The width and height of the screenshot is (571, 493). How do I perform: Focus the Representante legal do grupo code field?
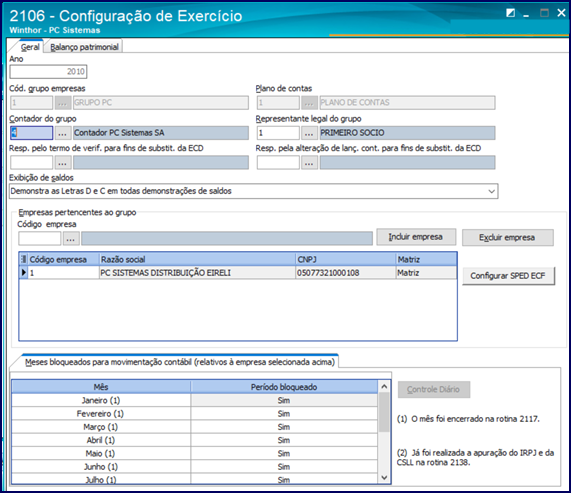(278, 133)
